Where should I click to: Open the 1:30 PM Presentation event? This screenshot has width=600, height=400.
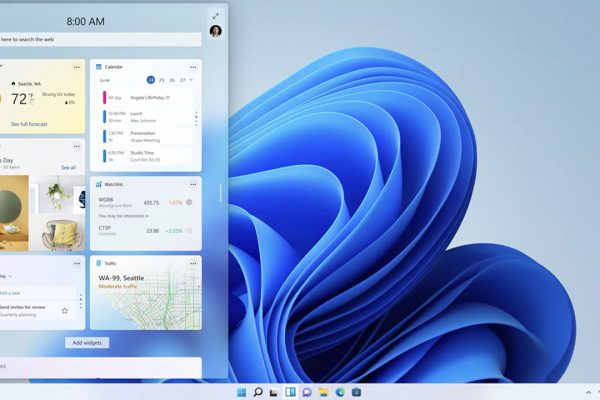pyautogui.click(x=147, y=137)
